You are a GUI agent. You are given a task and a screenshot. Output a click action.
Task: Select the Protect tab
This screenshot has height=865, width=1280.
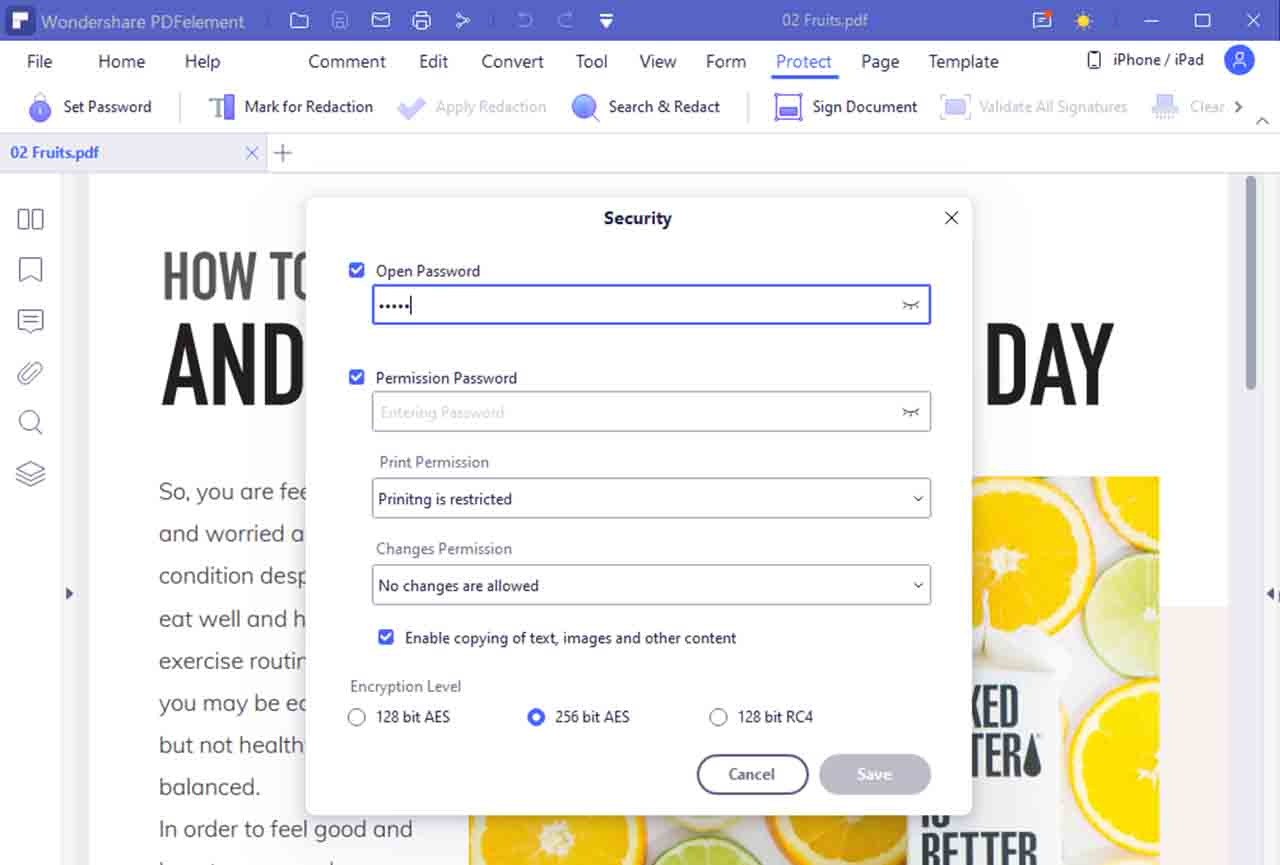[x=804, y=61]
